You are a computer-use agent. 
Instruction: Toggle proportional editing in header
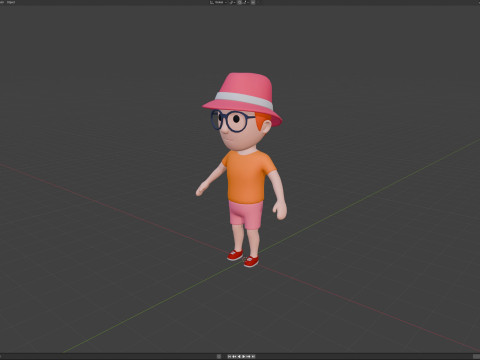point(253,2)
